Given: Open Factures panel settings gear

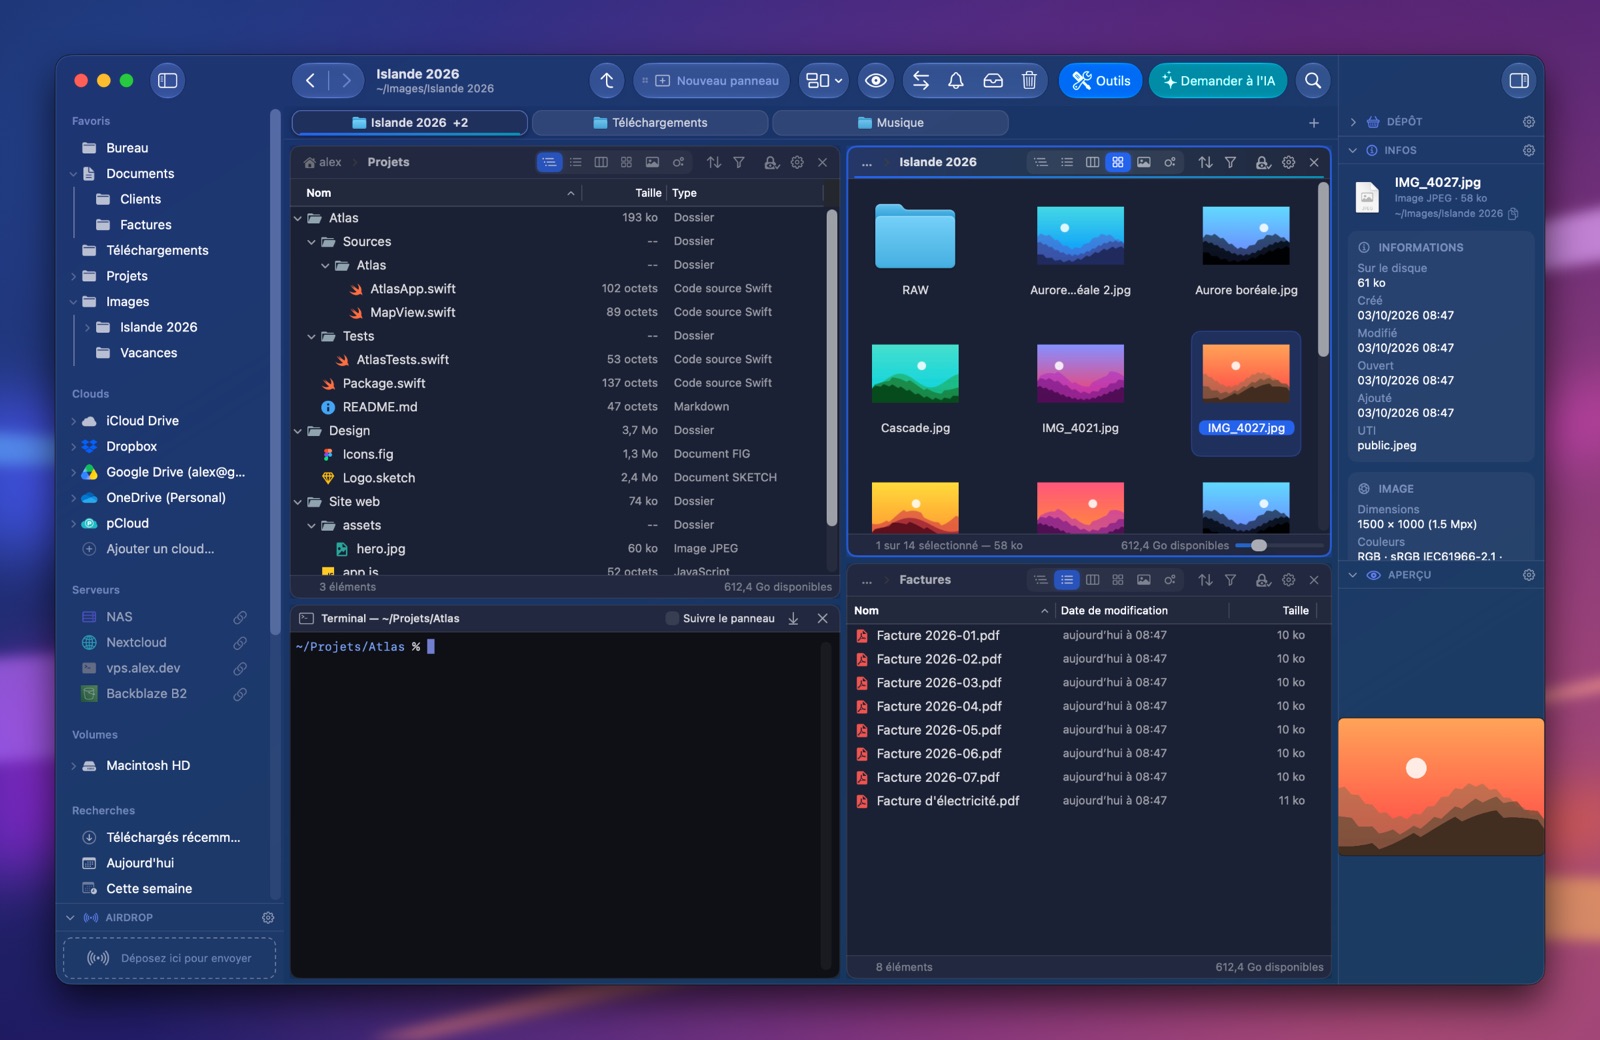Looking at the screenshot, I should (1289, 580).
